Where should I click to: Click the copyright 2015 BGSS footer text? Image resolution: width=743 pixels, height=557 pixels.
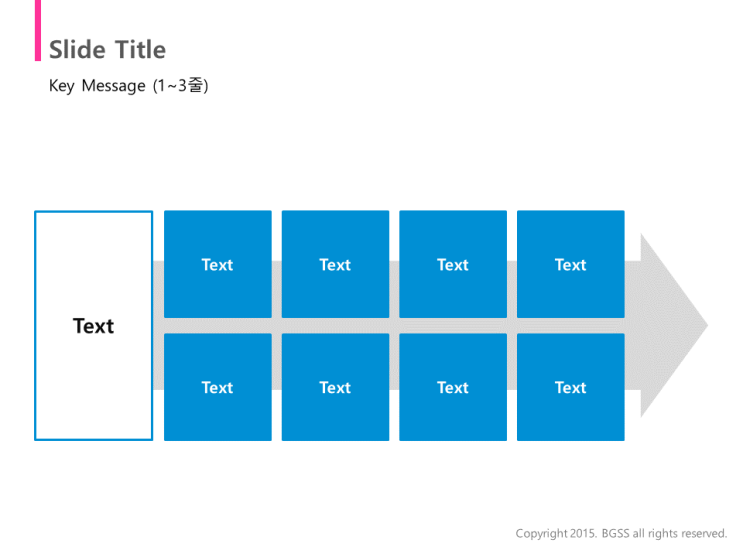click(621, 533)
